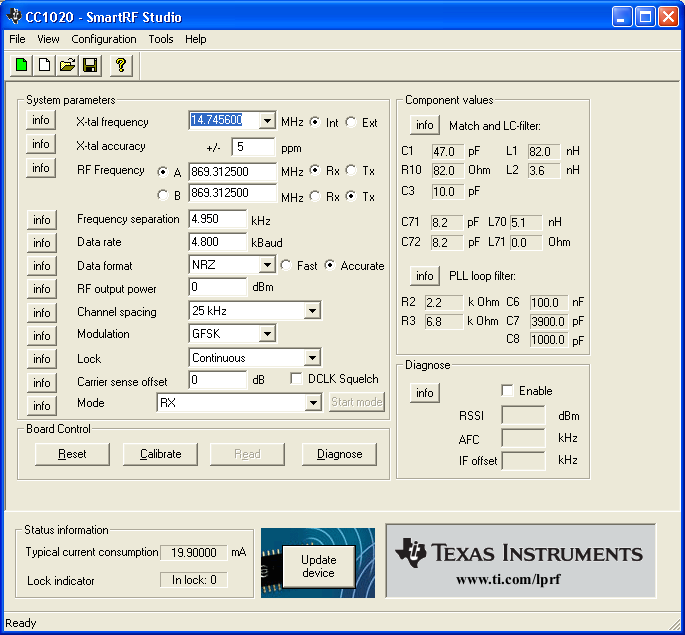Click the RF Frequency A value field
Image resolution: width=685 pixels, height=635 pixels.
pyautogui.click(x=232, y=172)
